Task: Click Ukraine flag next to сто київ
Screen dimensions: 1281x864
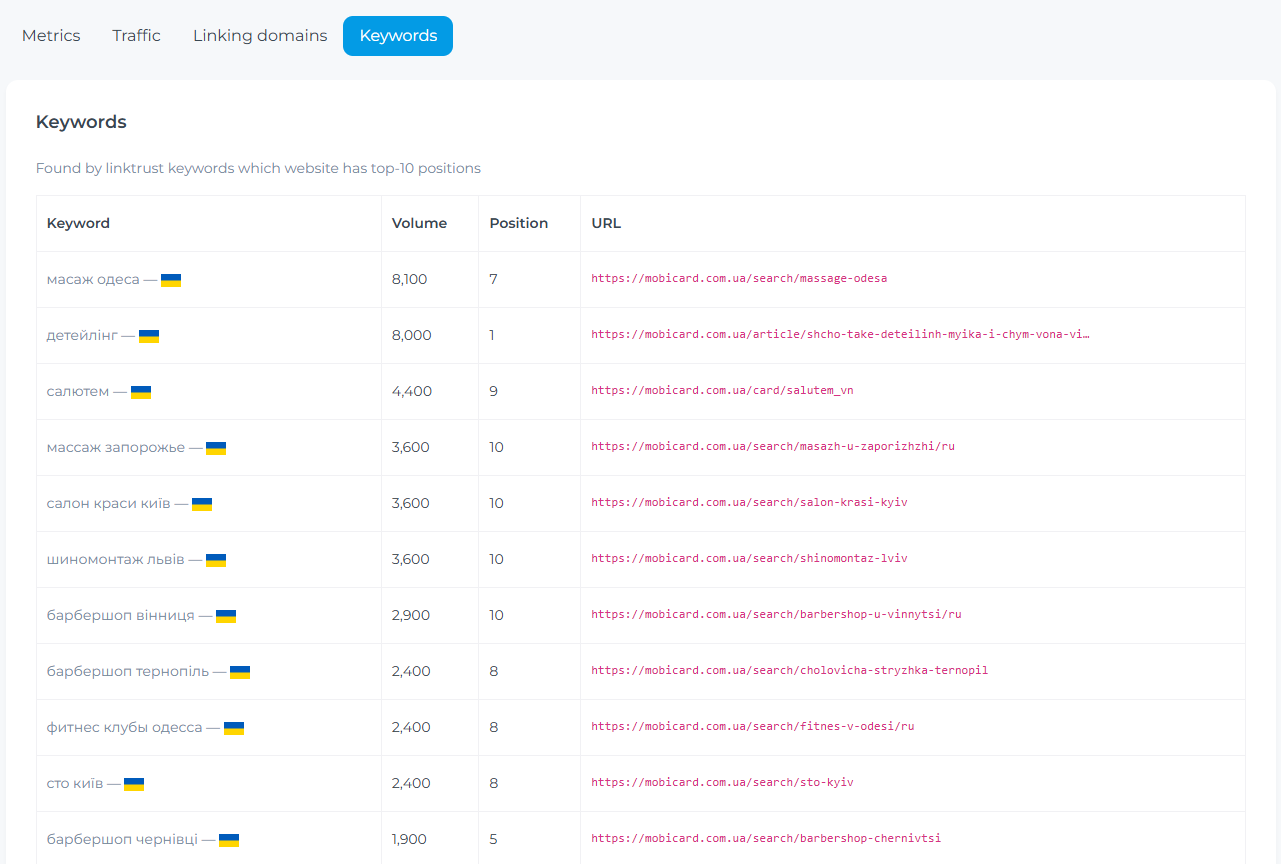Action: 134,784
